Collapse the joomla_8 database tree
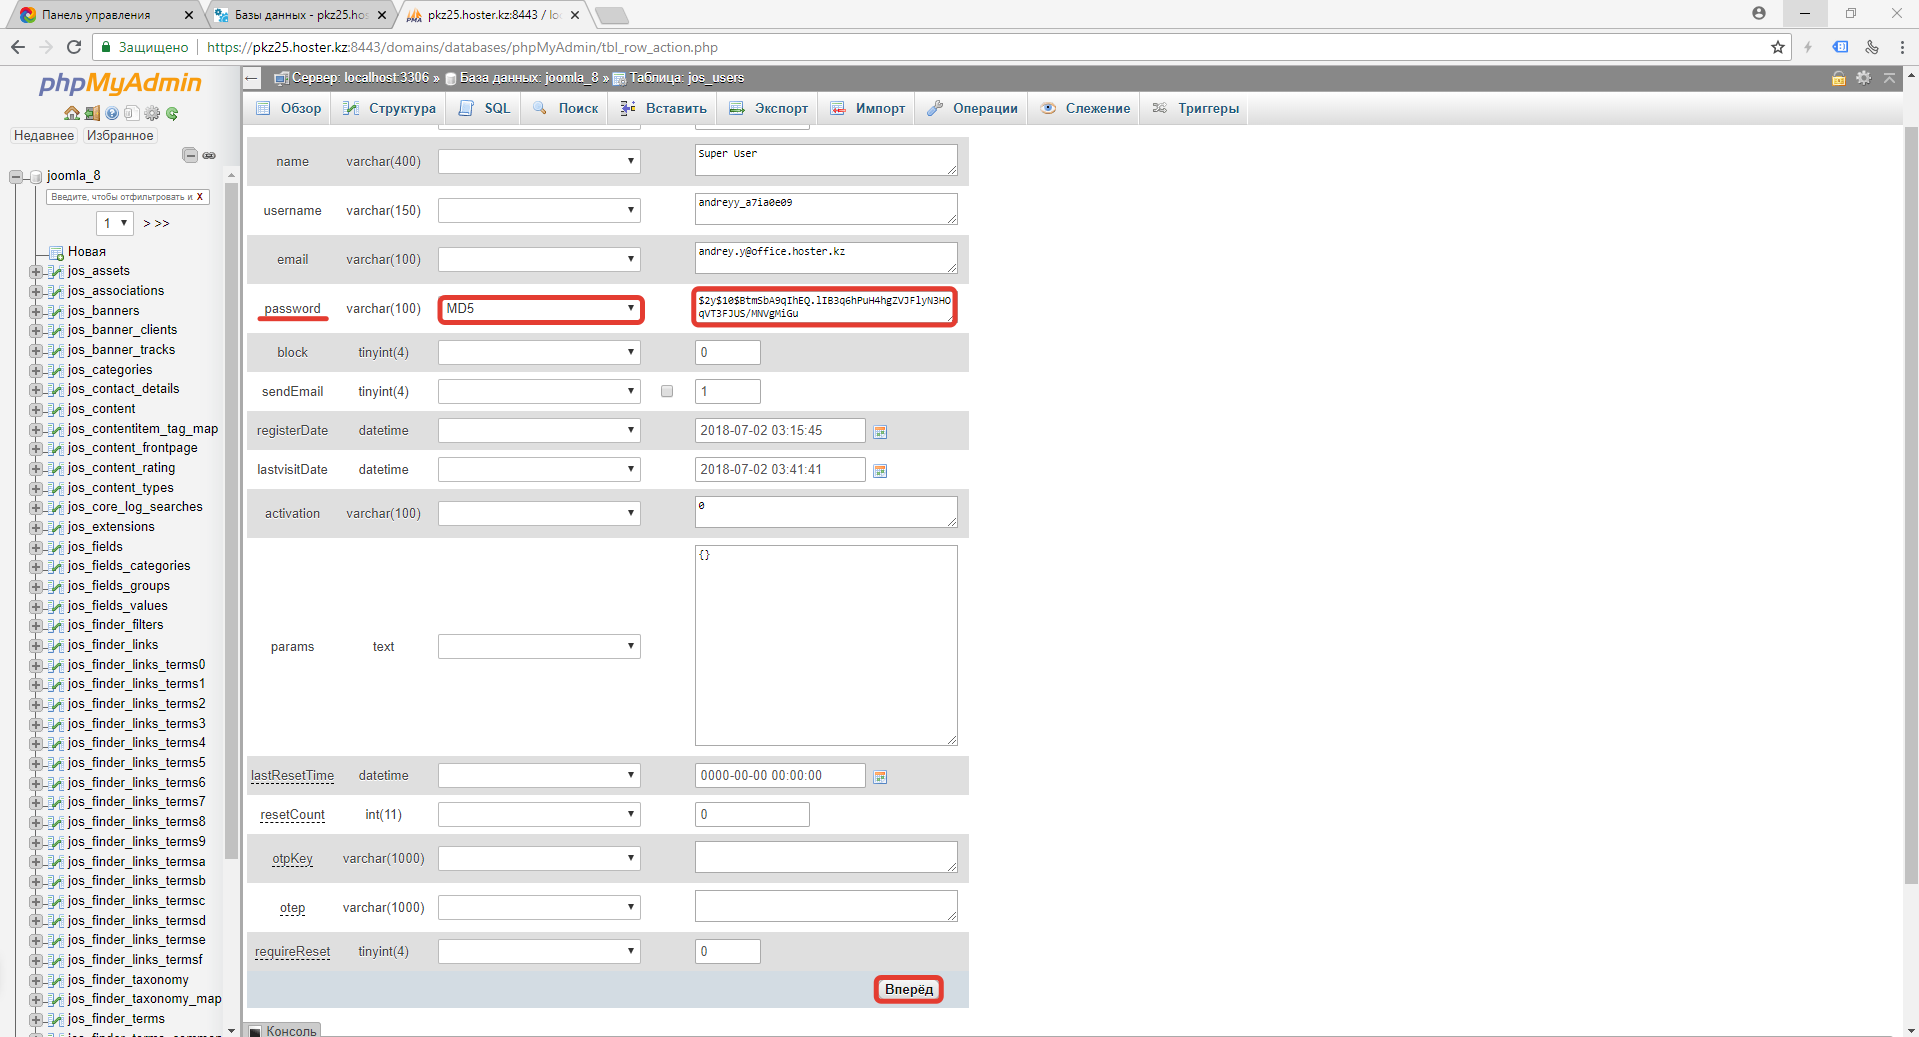1919x1037 pixels. coord(16,177)
